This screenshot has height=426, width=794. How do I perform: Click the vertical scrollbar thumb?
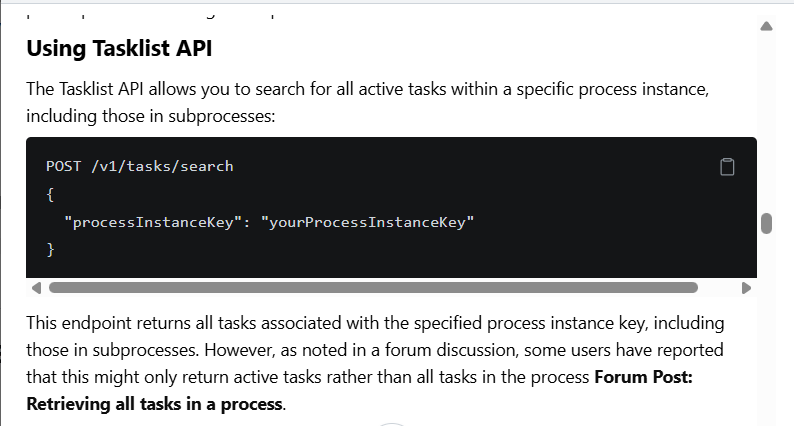pyautogui.click(x=766, y=223)
